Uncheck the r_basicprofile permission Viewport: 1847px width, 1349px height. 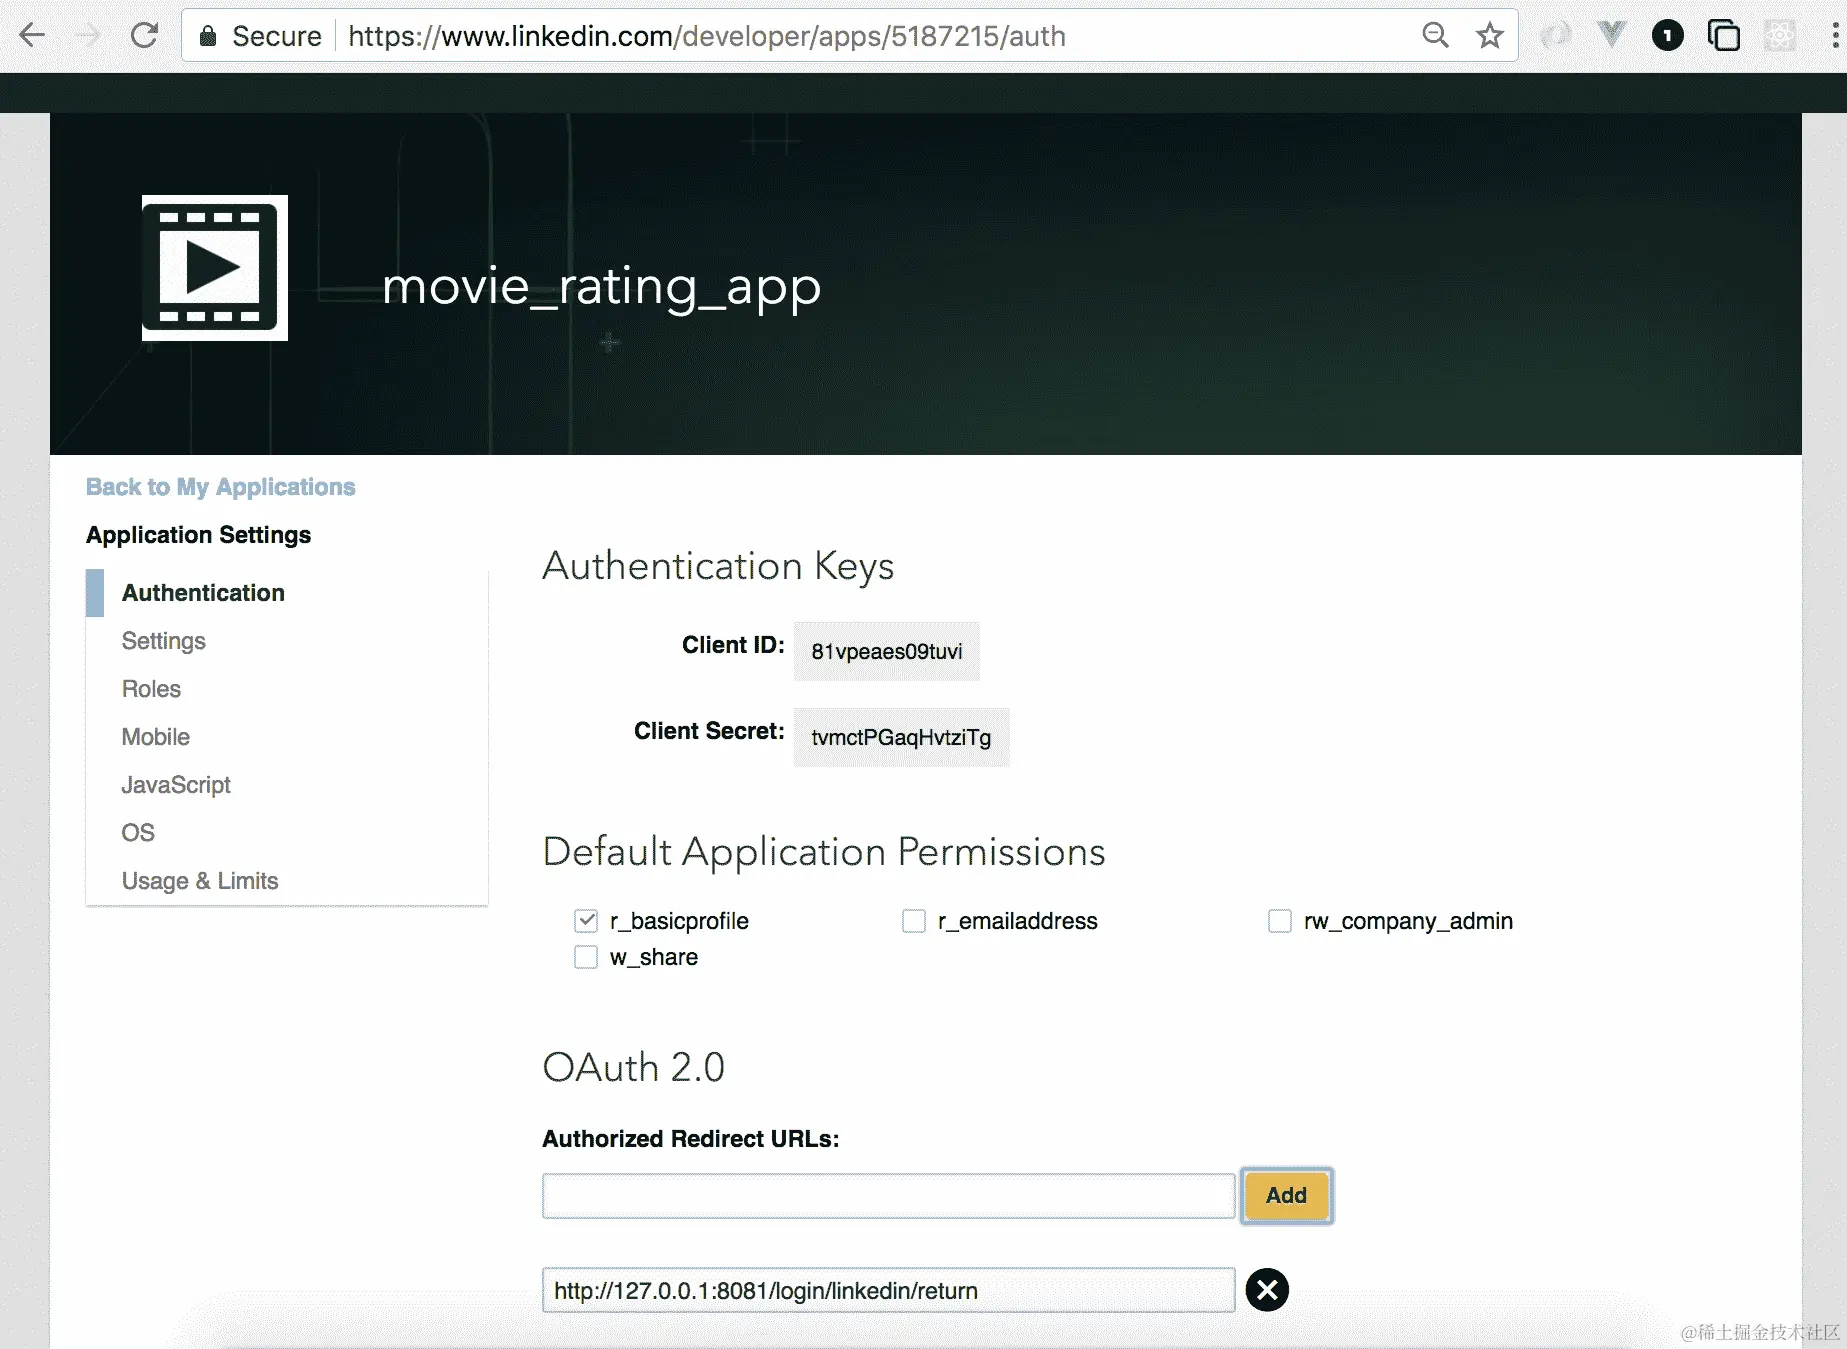[x=586, y=920]
